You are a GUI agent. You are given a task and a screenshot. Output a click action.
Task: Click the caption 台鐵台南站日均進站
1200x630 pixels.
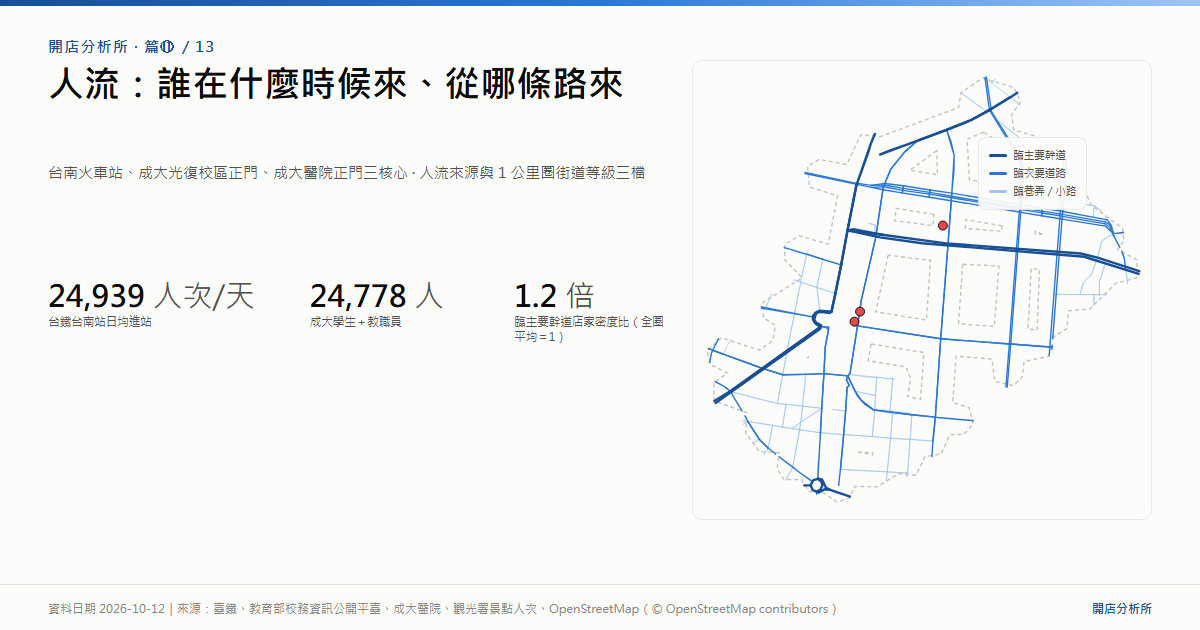coord(100,322)
